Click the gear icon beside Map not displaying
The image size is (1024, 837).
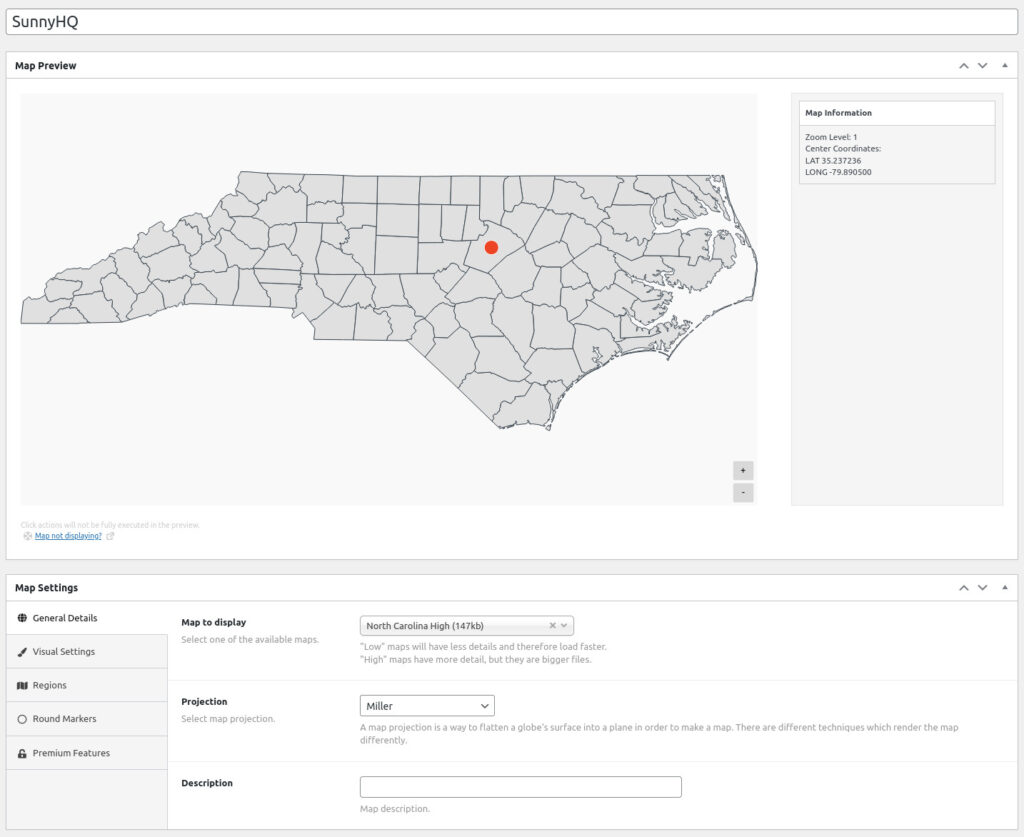coord(27,536)
